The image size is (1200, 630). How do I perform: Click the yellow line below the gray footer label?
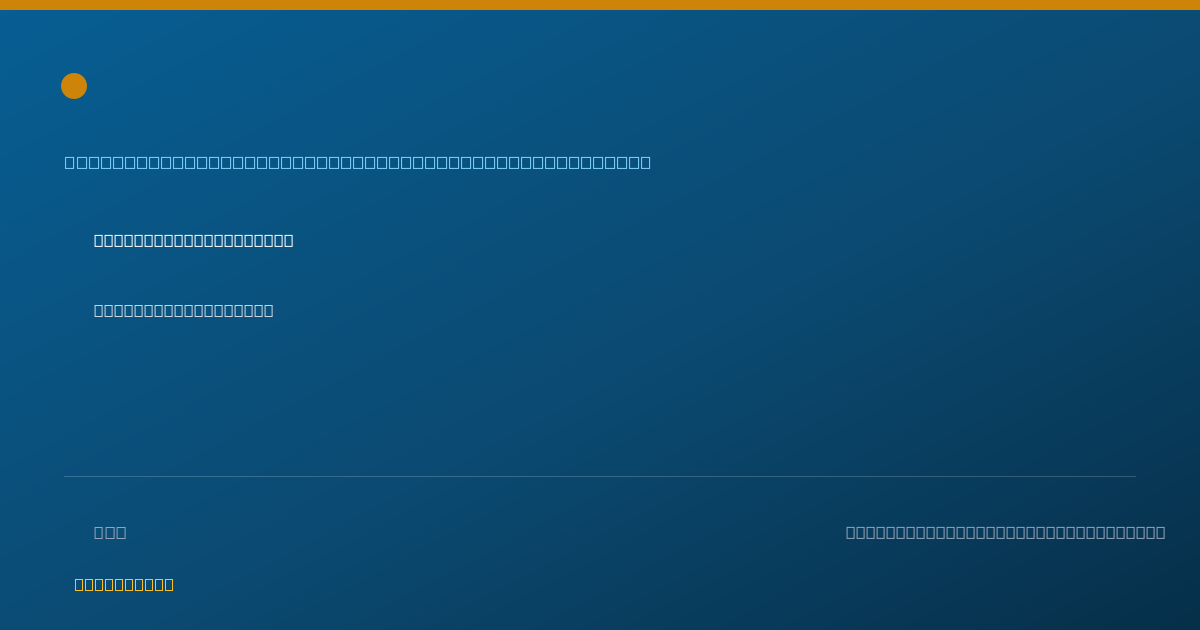[124, 584]
